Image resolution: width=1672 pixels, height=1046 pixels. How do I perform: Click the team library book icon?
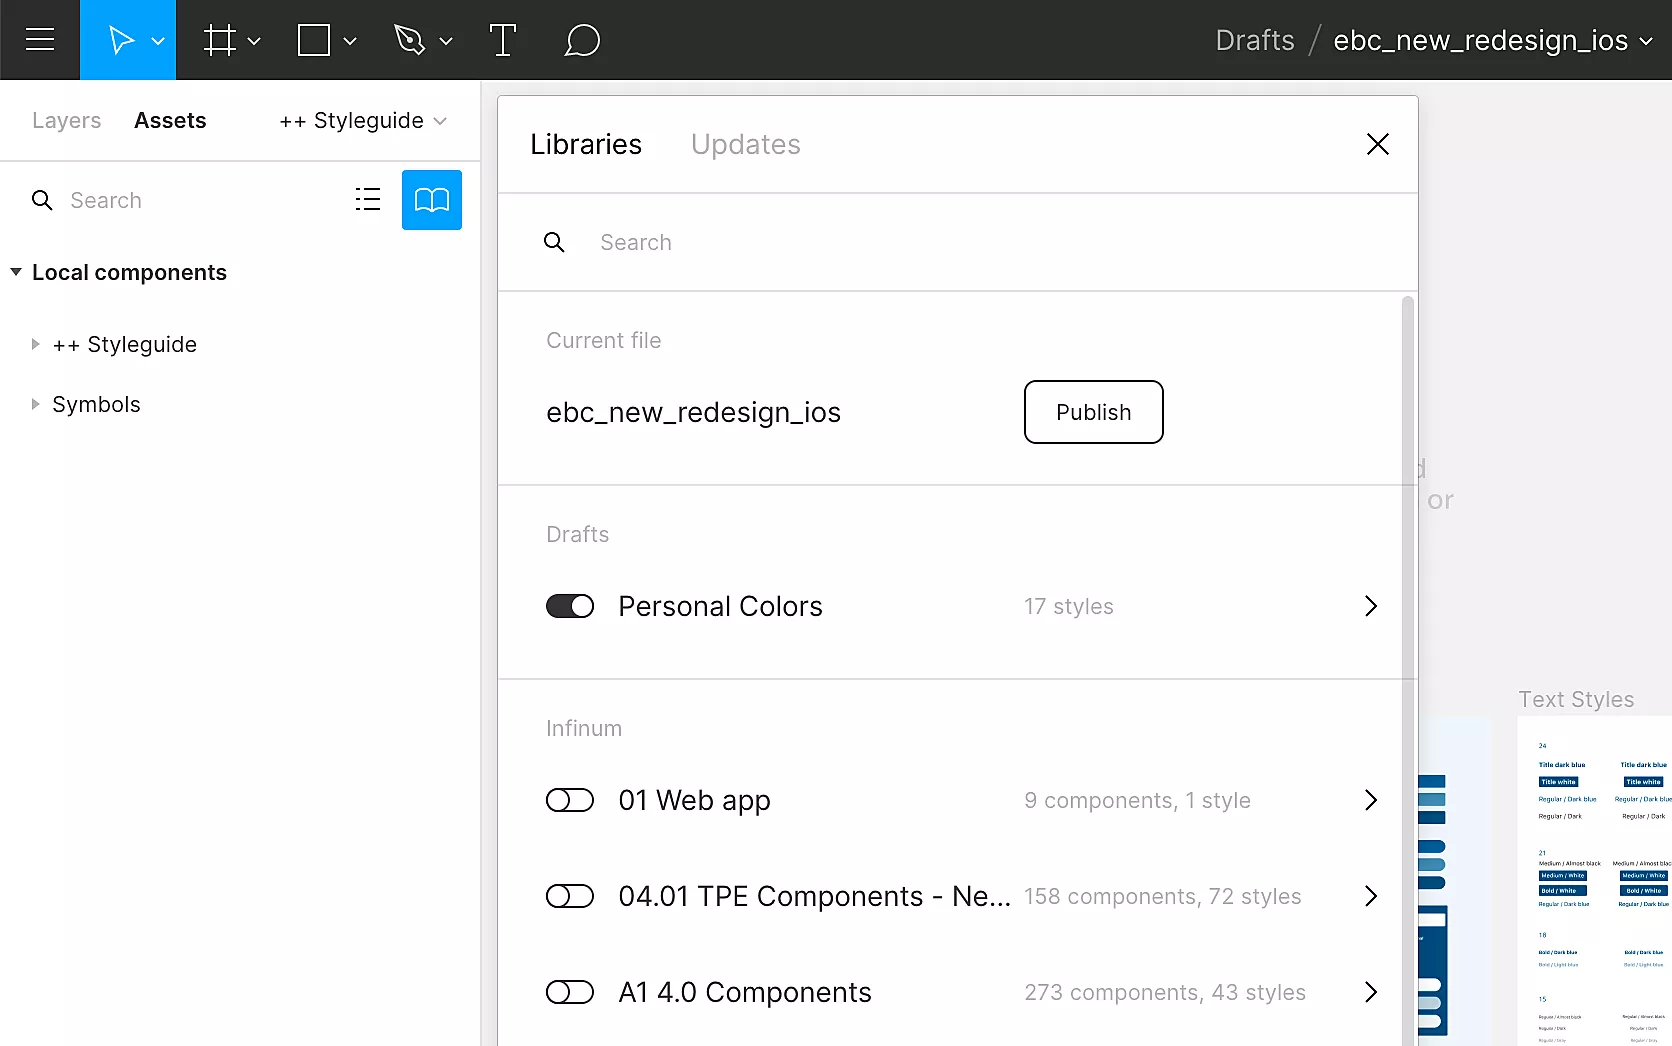[x=432, y=200]
